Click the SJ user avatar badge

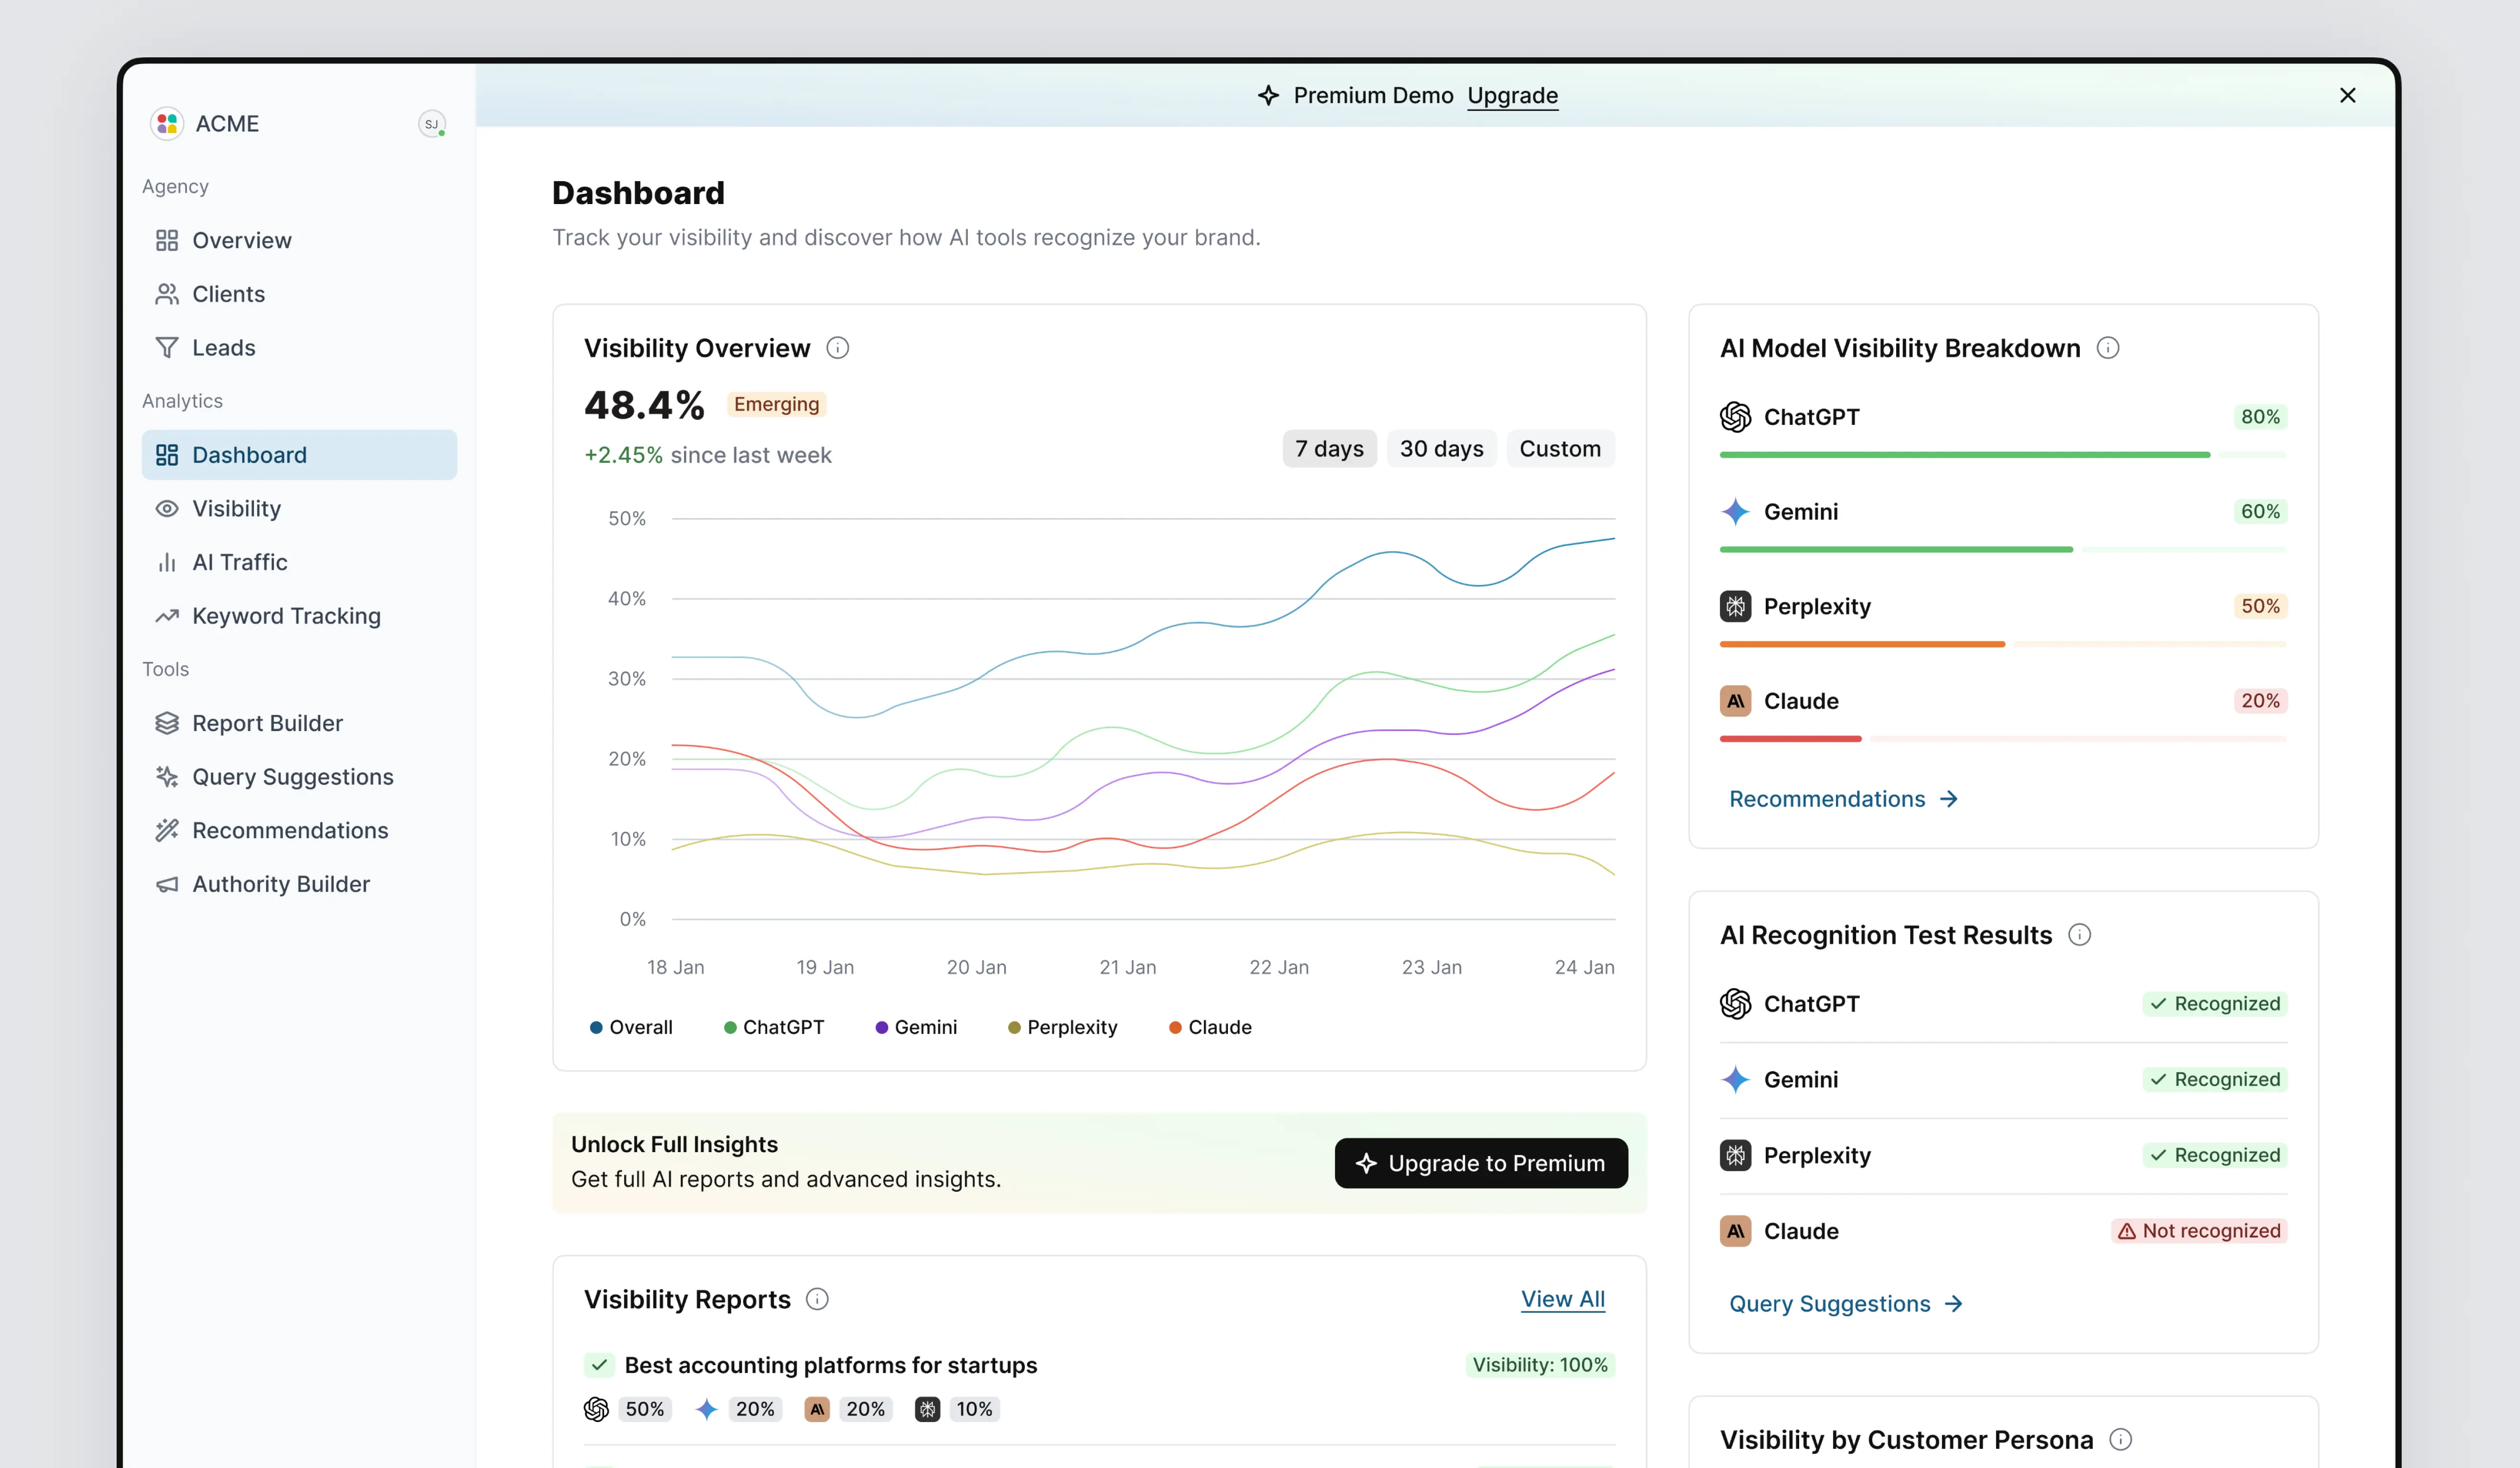(x=431, y=124)
